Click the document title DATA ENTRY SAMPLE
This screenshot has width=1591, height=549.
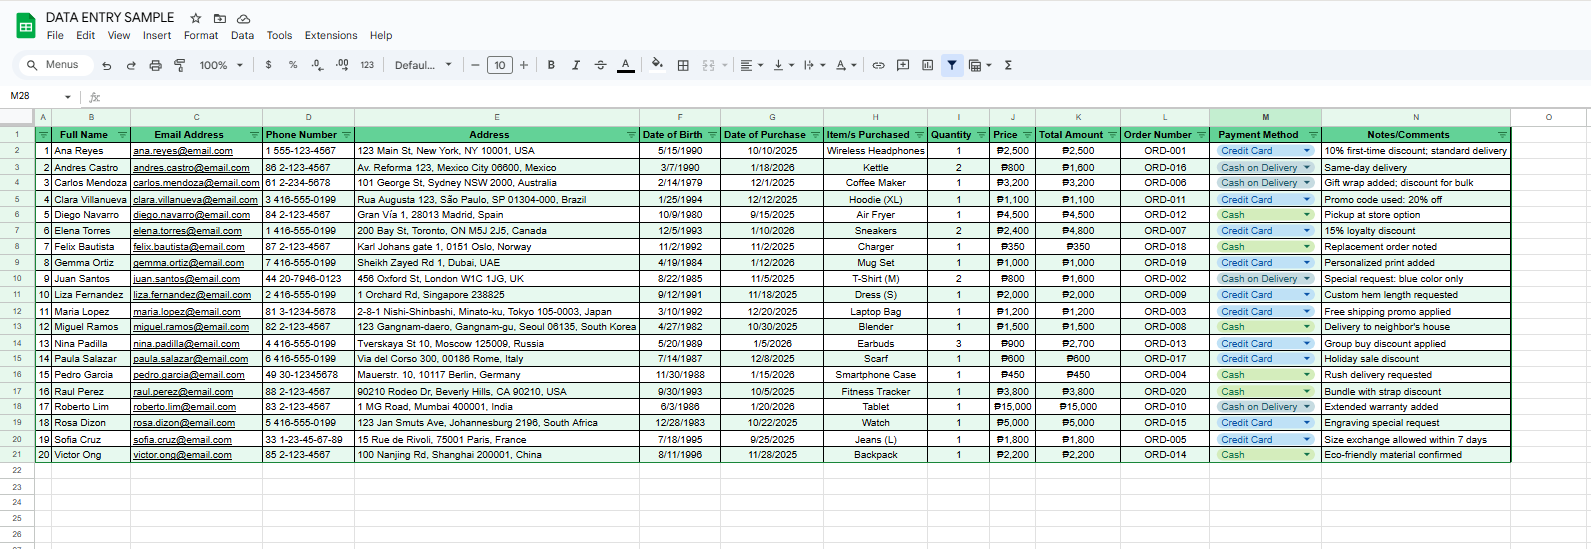110,17
